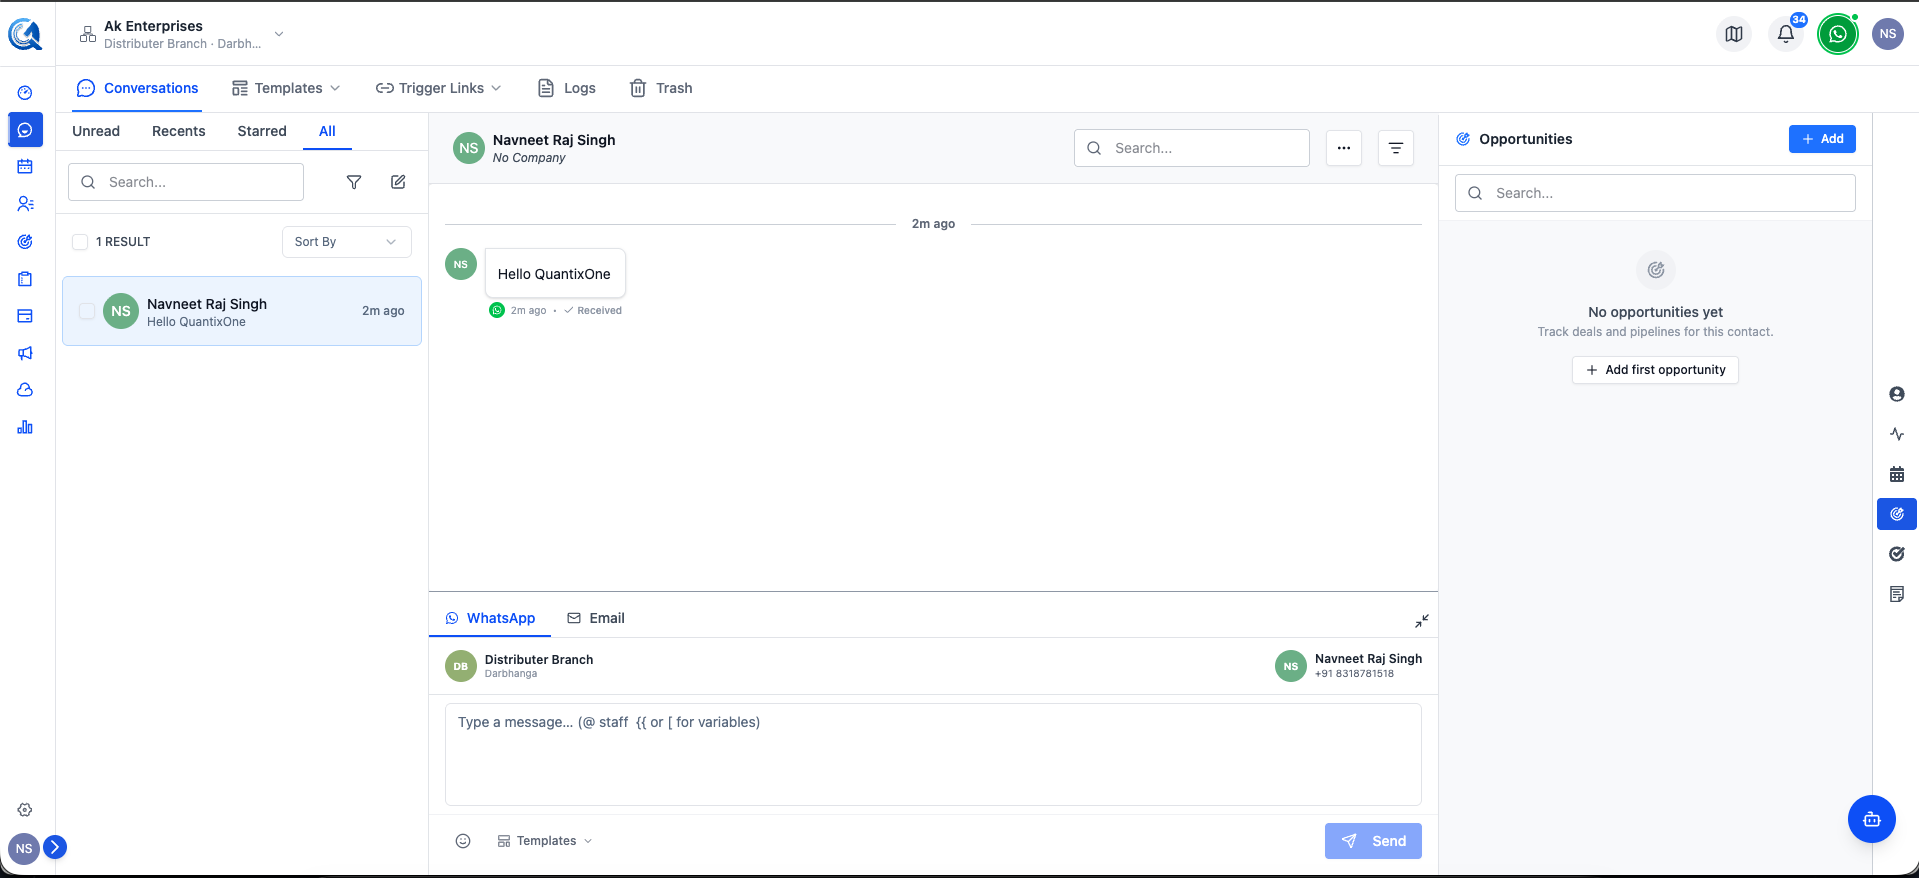Viewport: 1919px width, 878px height.
Task: Open the notes icon in the right rail
Action: [1897, 594]
